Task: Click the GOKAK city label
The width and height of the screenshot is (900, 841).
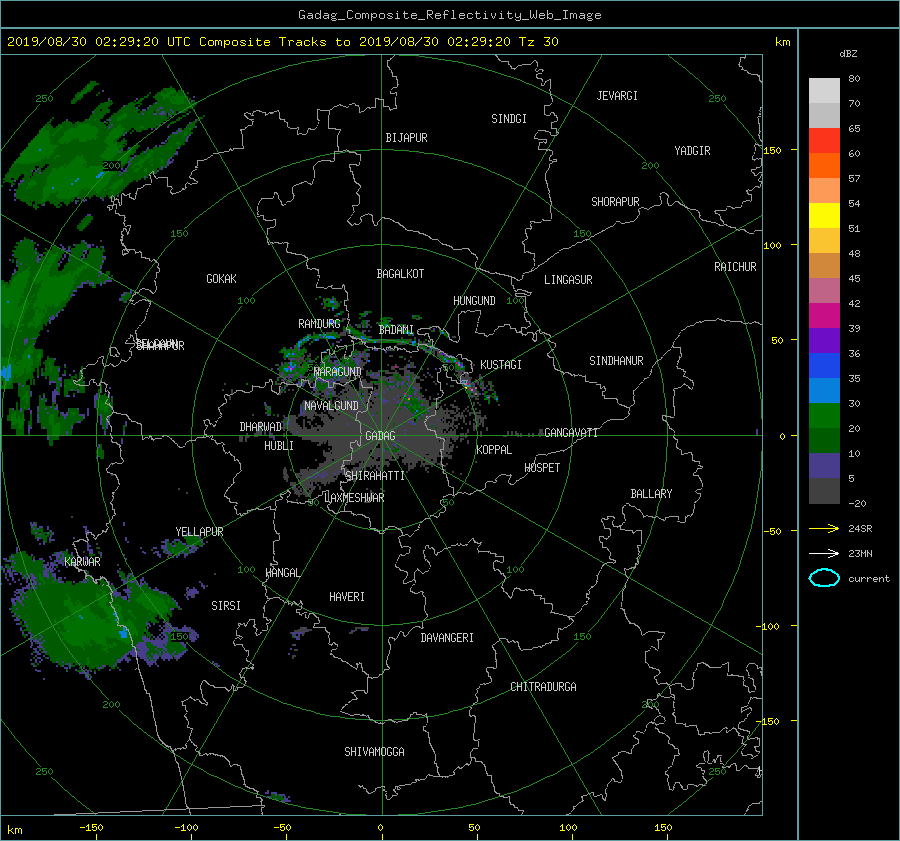Action: click(x=222, y=279)
